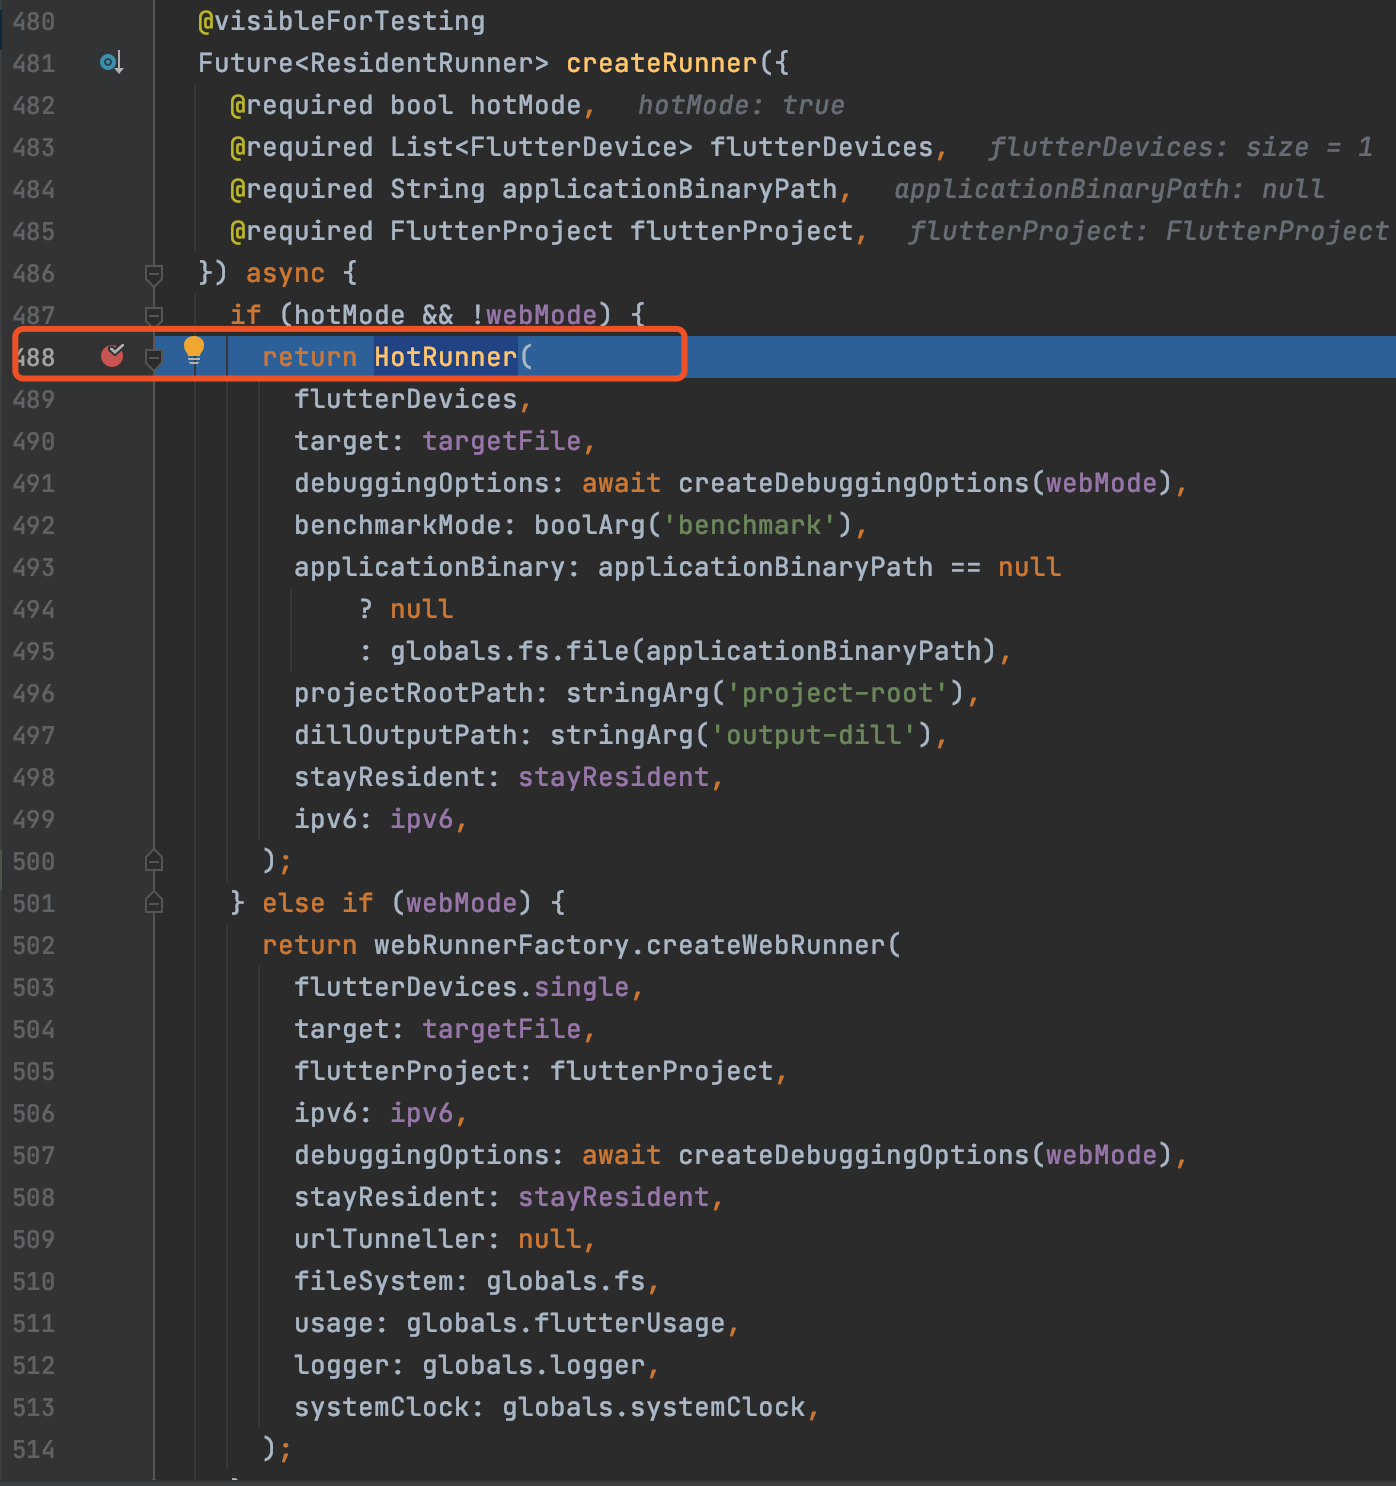Click the 'benchmark' string literal on line 492
Viewport: 1396px width, 1486px height.
(753, 525)
